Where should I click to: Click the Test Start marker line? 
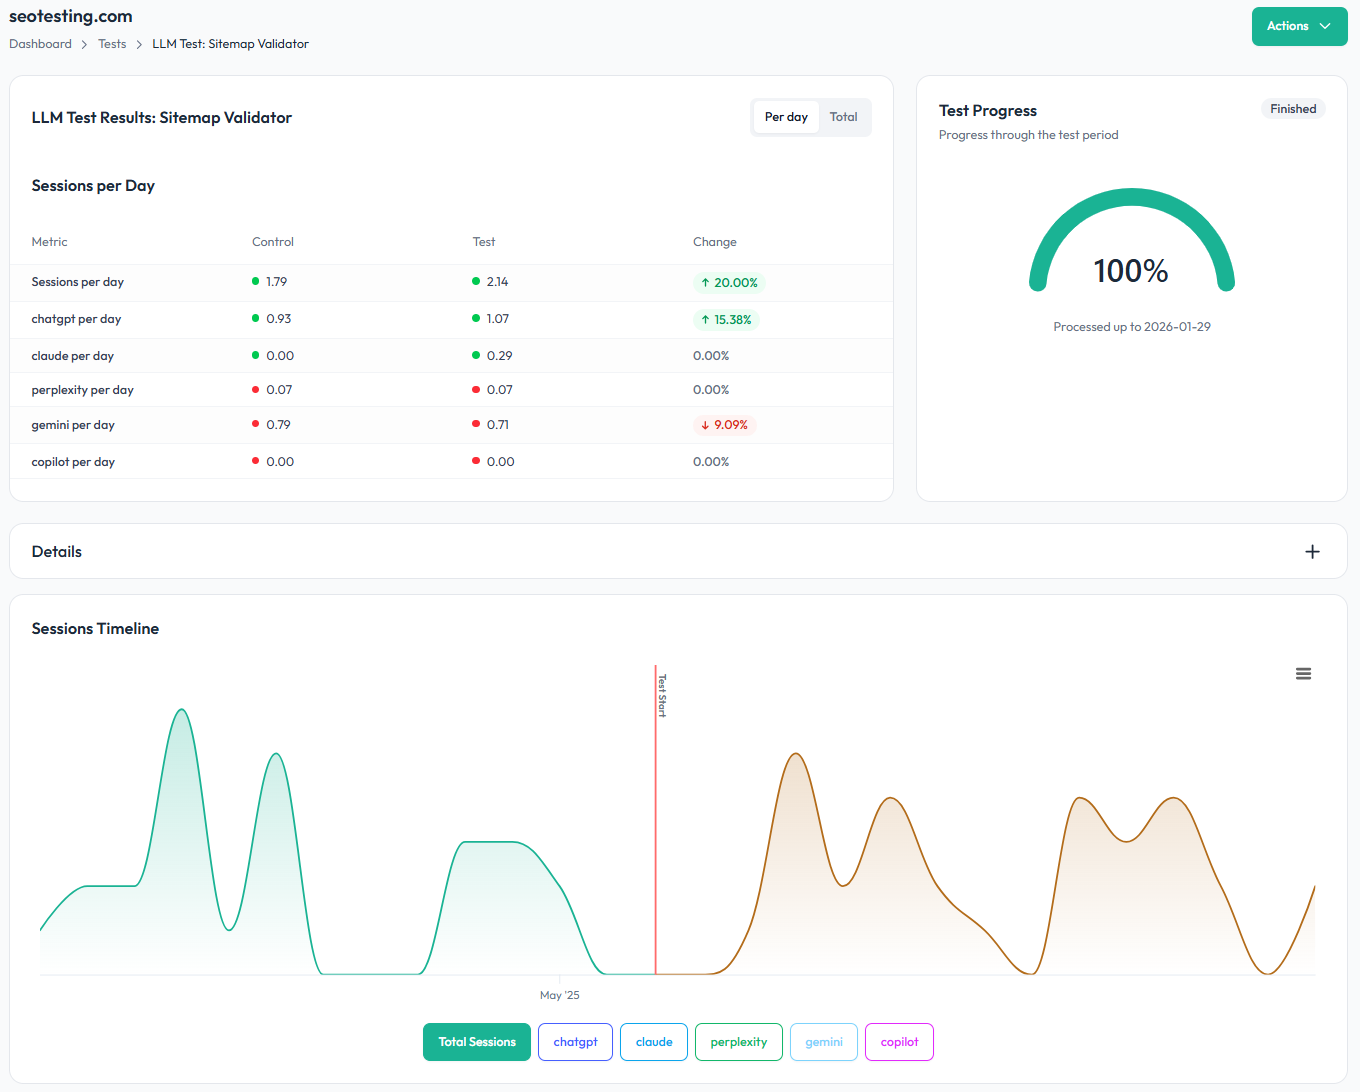pyautogui.click(x=656, y=820)
